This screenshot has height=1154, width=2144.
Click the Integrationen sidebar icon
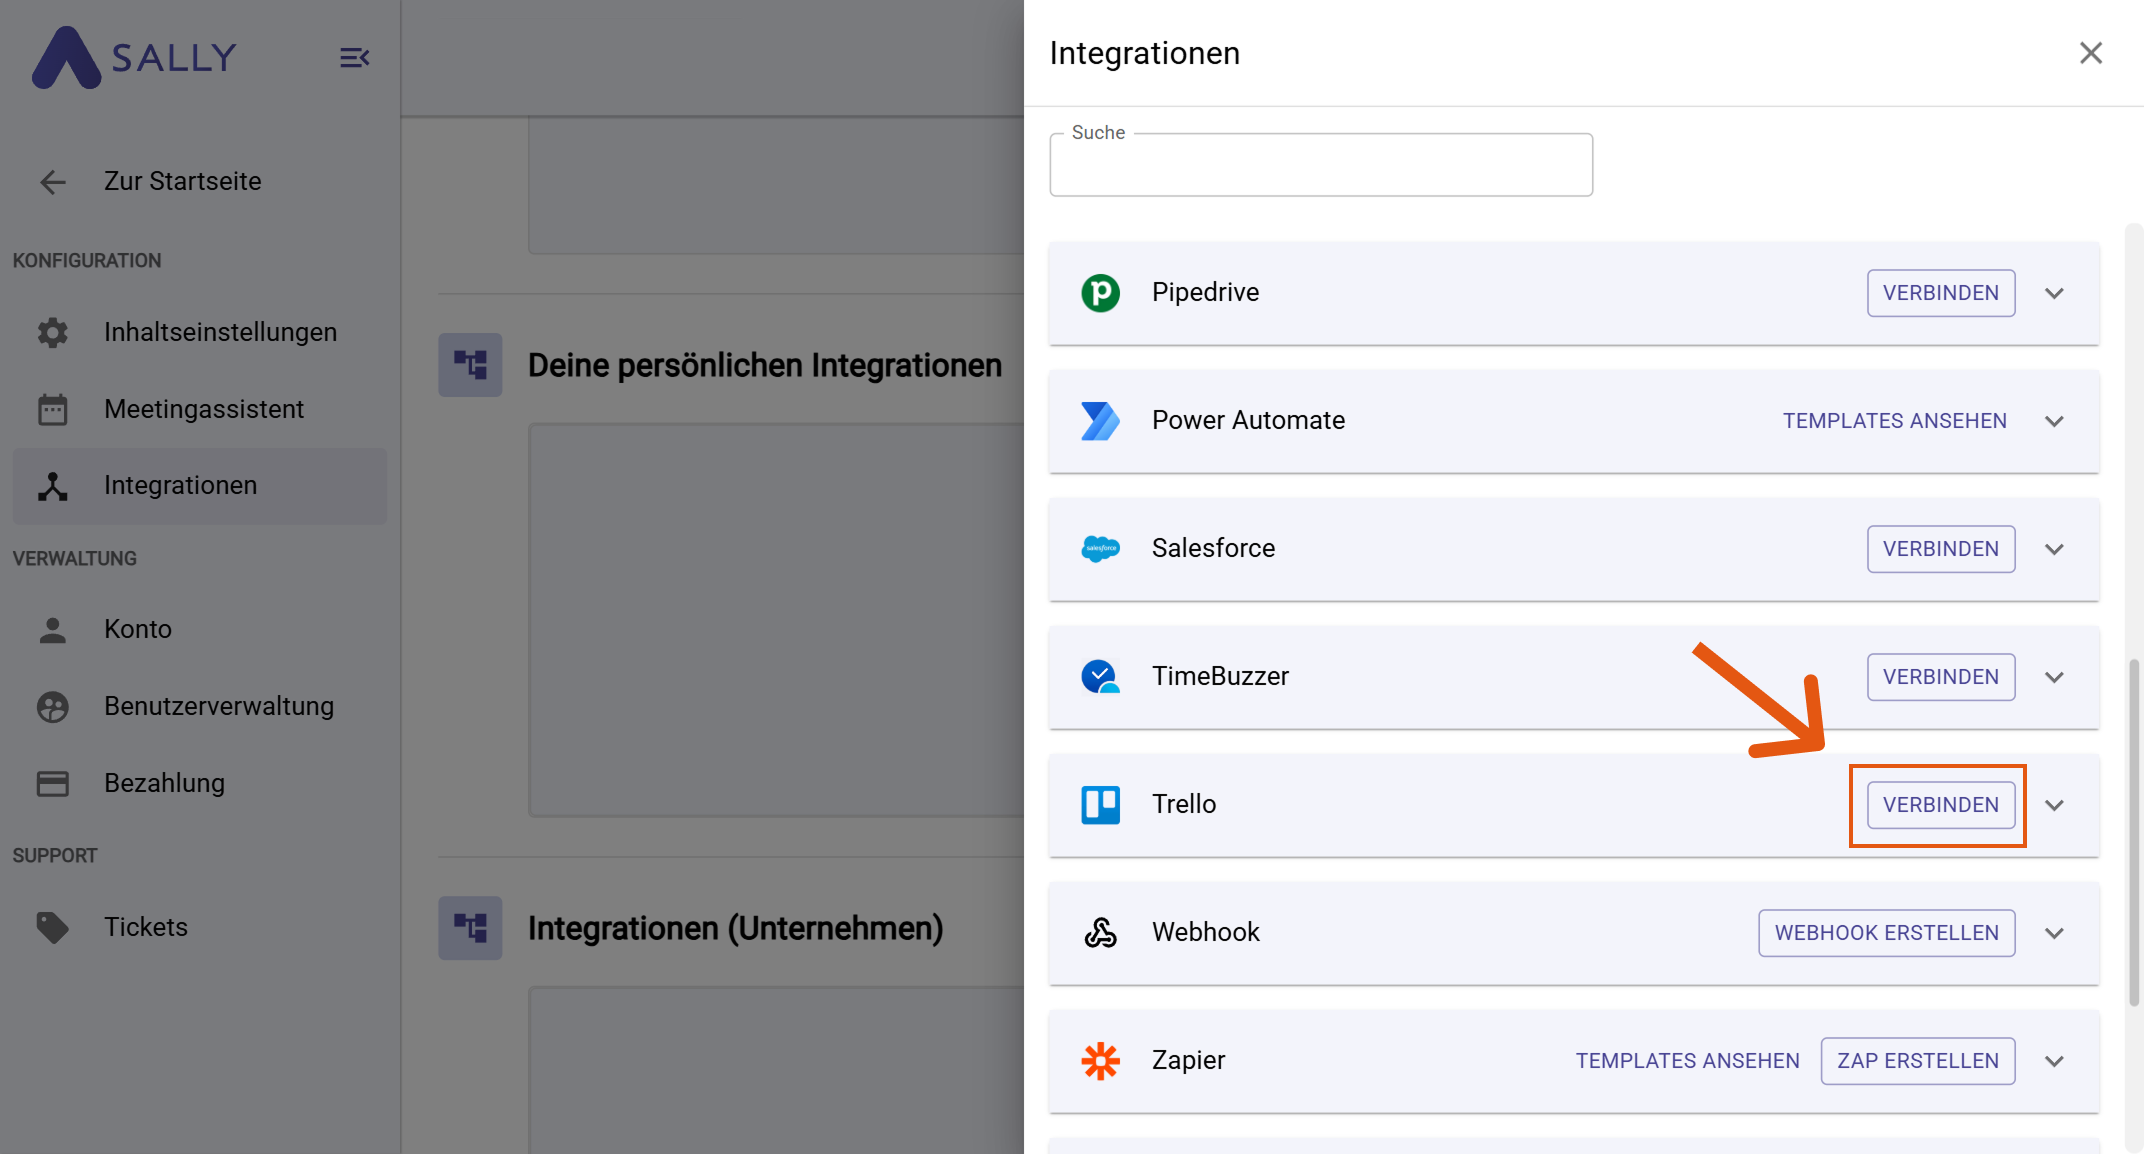click(53, 486)
